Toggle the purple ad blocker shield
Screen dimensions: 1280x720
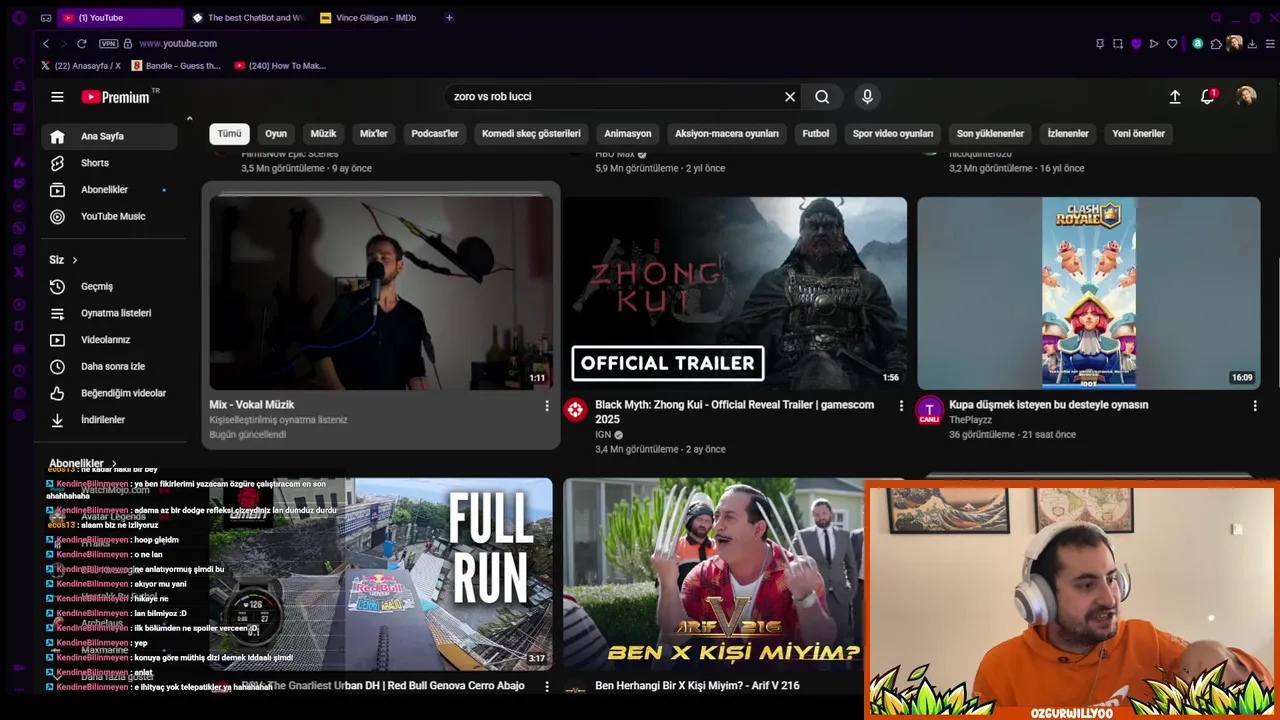[1136, 44]
